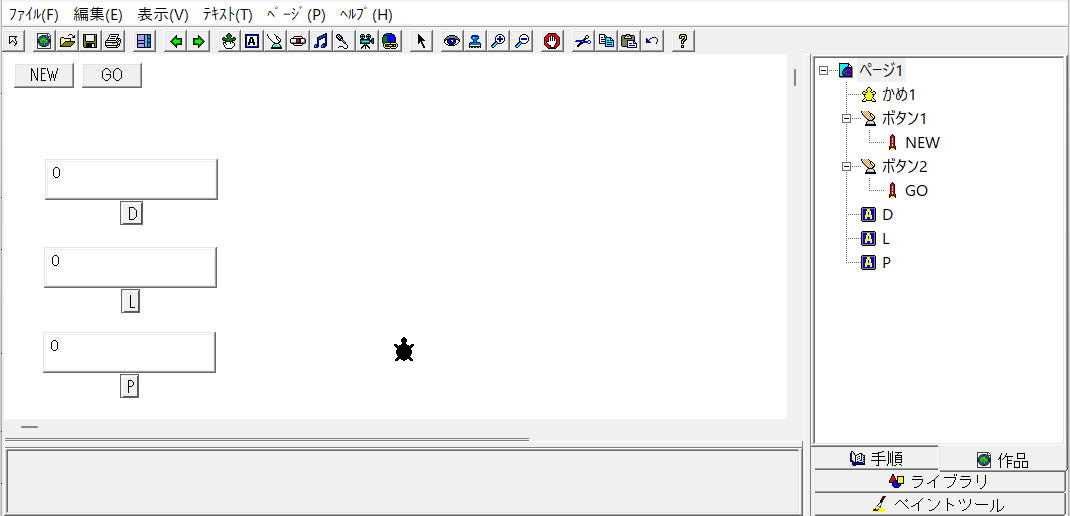1070x516 pixels.
Task: Open the ファイル(F) menu
Action: click(x=34, y=14)
